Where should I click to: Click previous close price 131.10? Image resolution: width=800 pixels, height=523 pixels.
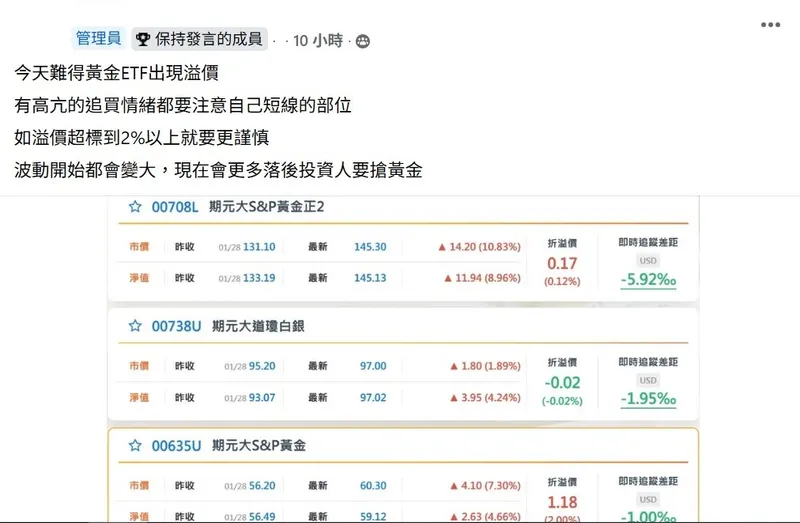click(259, 247)
